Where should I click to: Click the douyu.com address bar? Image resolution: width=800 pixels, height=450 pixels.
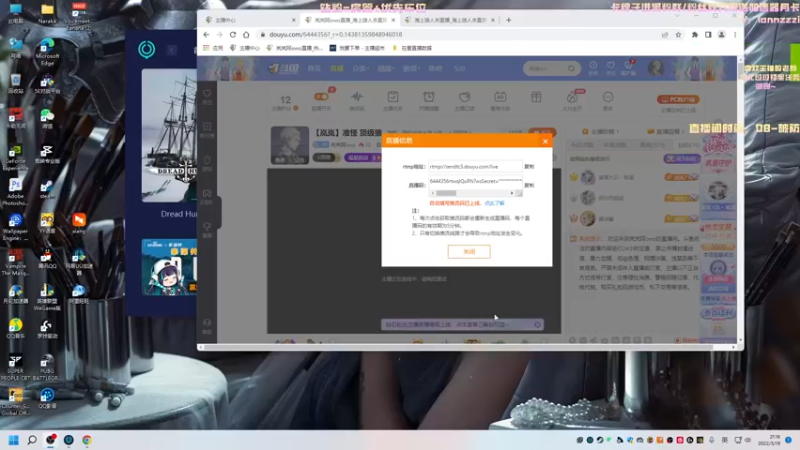coord(454,35)
